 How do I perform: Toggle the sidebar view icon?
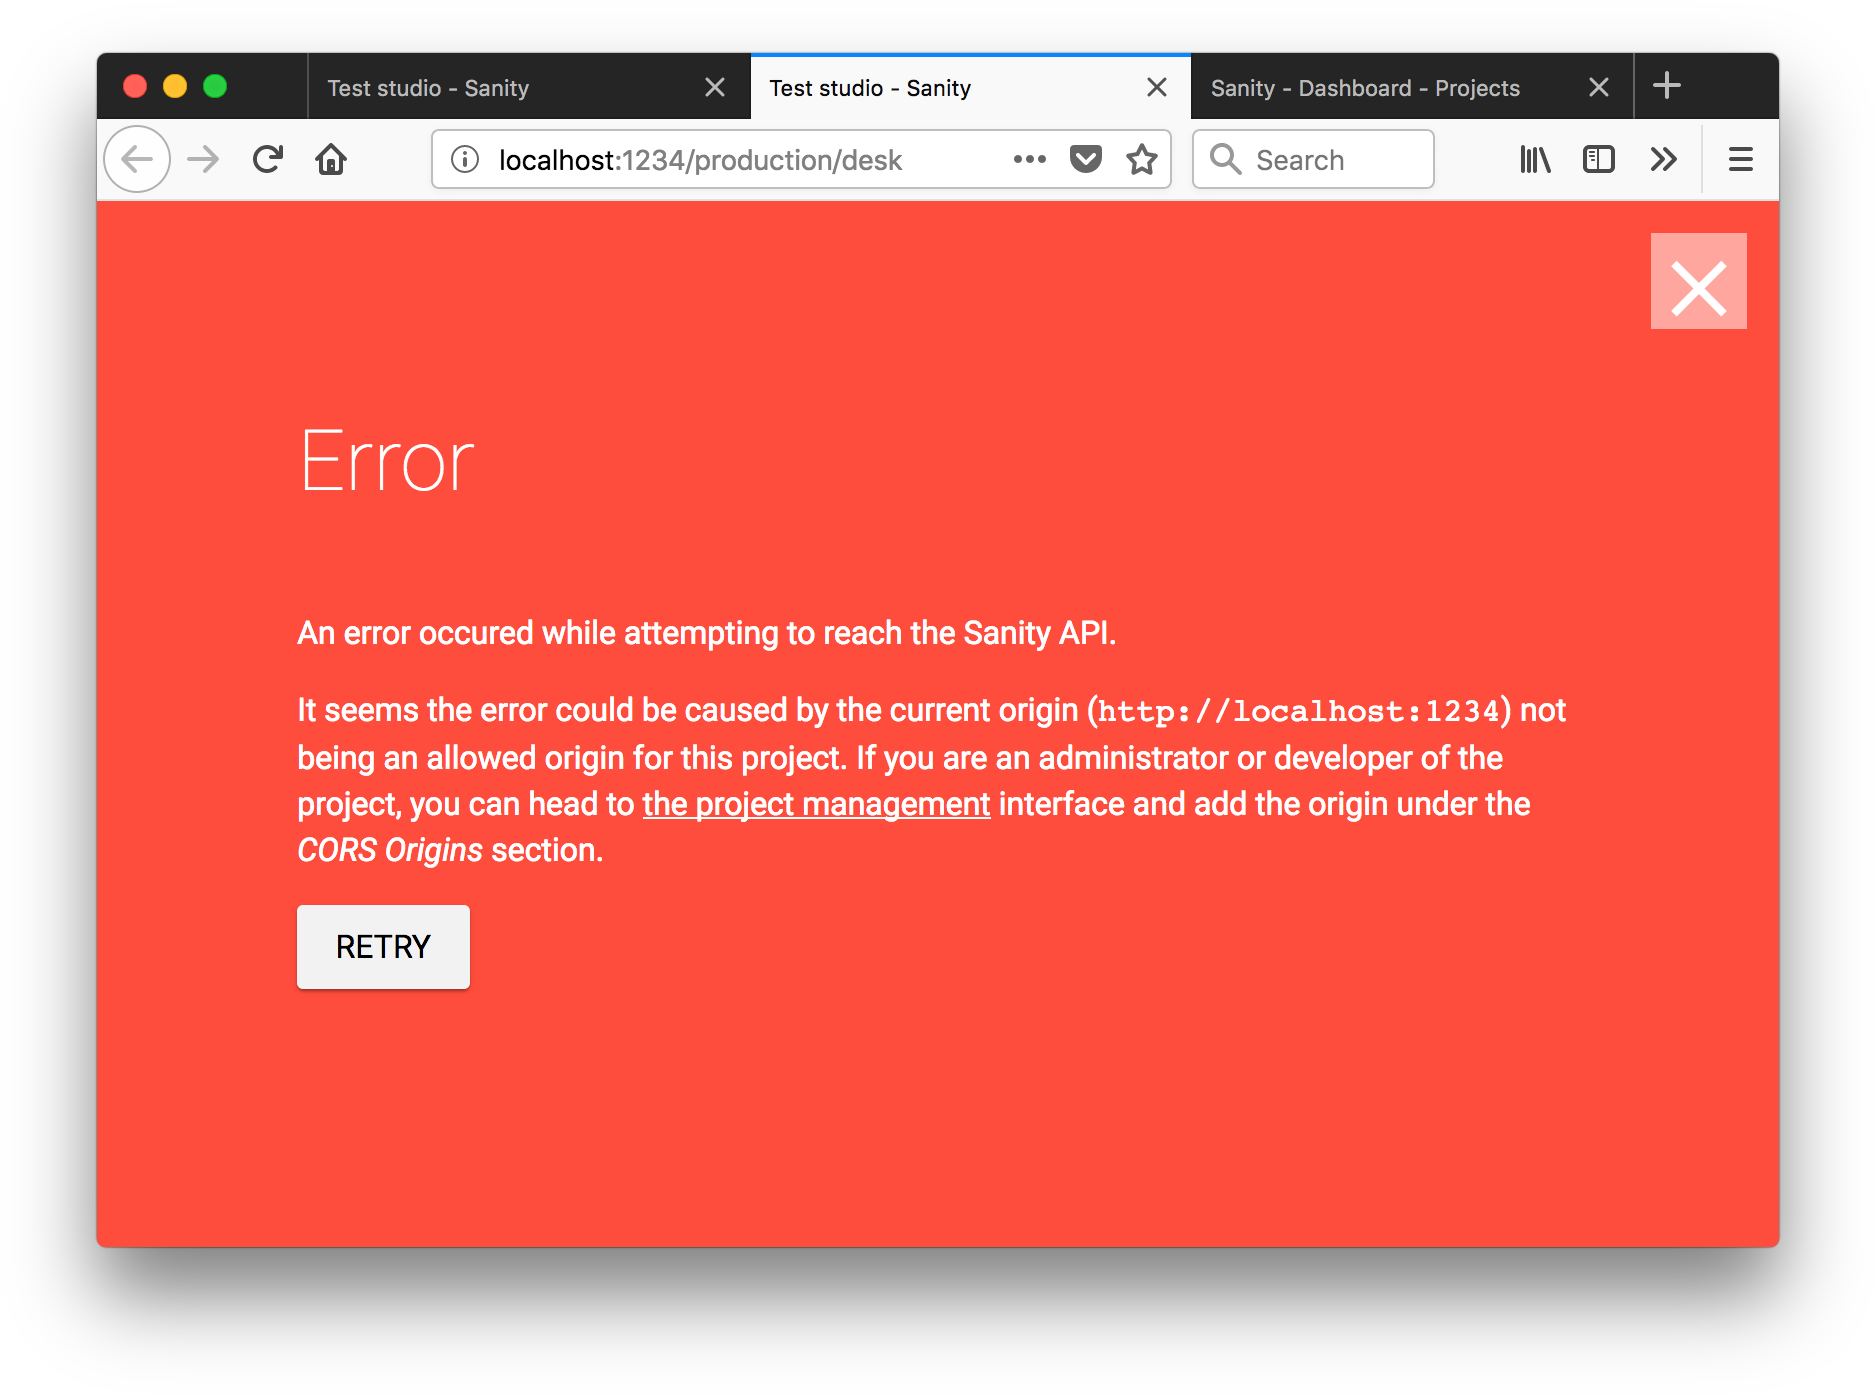pos(1598,159)
